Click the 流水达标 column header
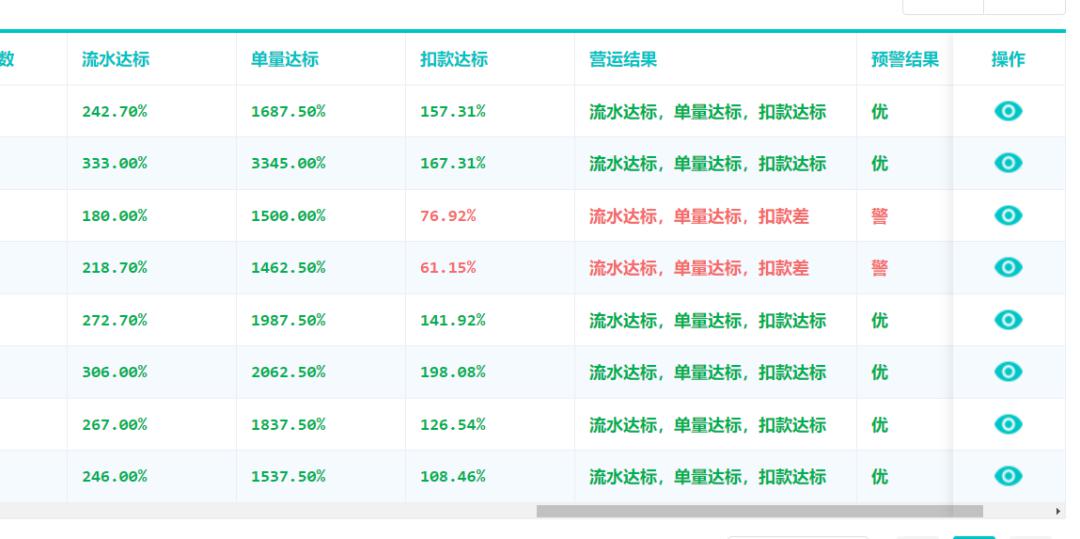This screenshot has width=1080, height=539. tap(115, 59)
